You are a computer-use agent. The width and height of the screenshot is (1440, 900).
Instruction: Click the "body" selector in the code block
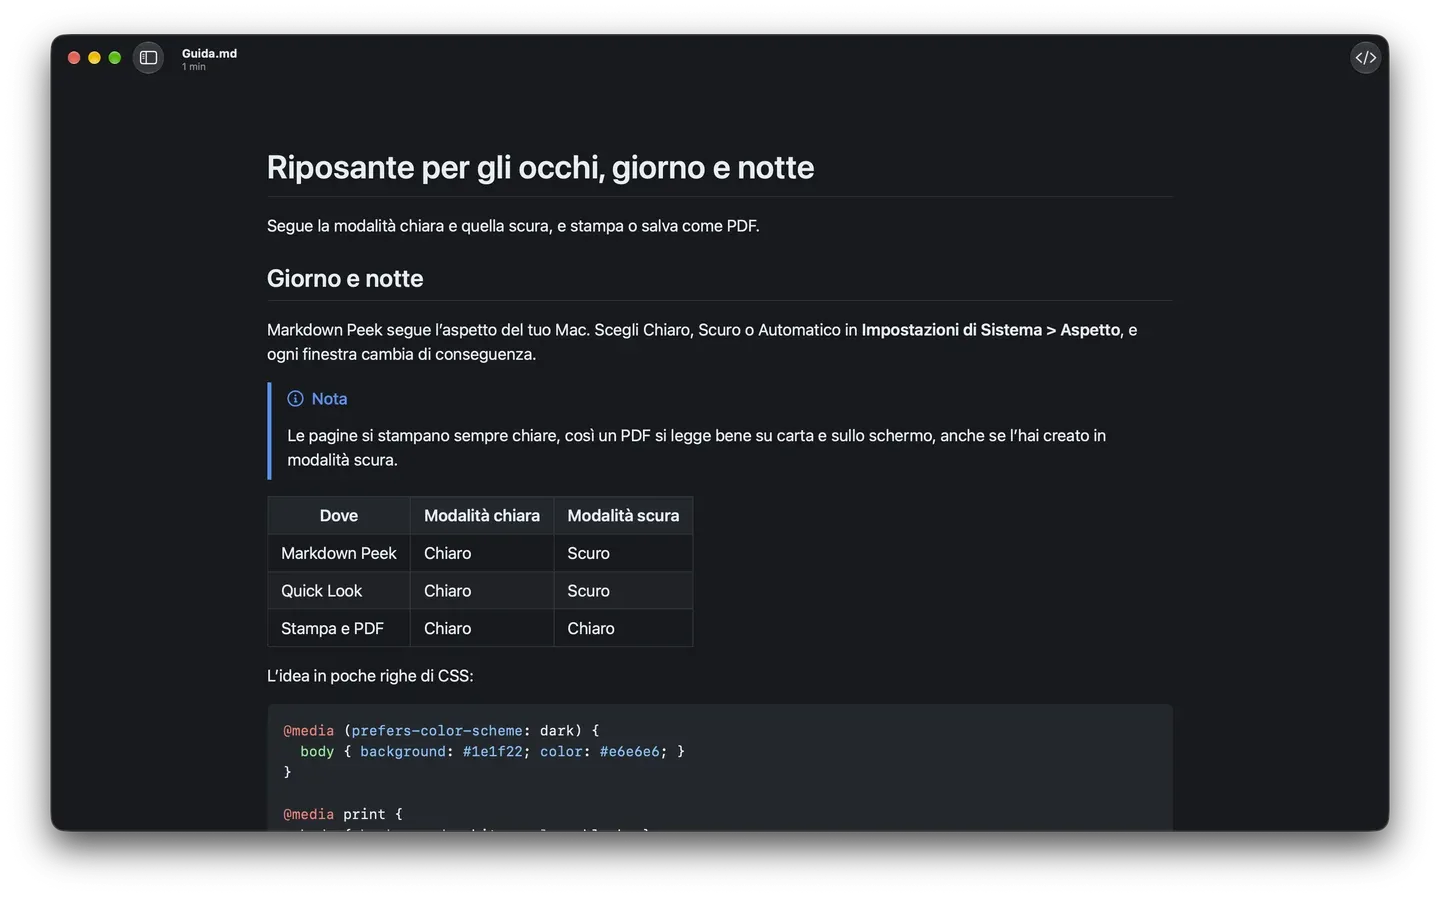(317, 752)
